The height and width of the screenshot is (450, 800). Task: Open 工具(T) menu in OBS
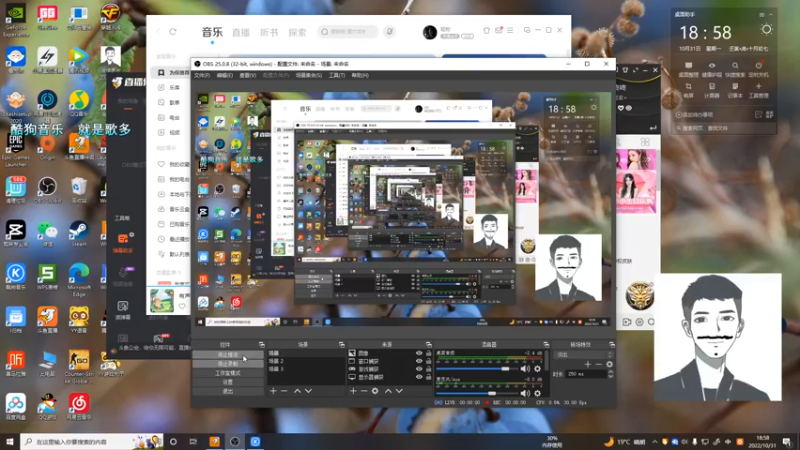point(337,76)
